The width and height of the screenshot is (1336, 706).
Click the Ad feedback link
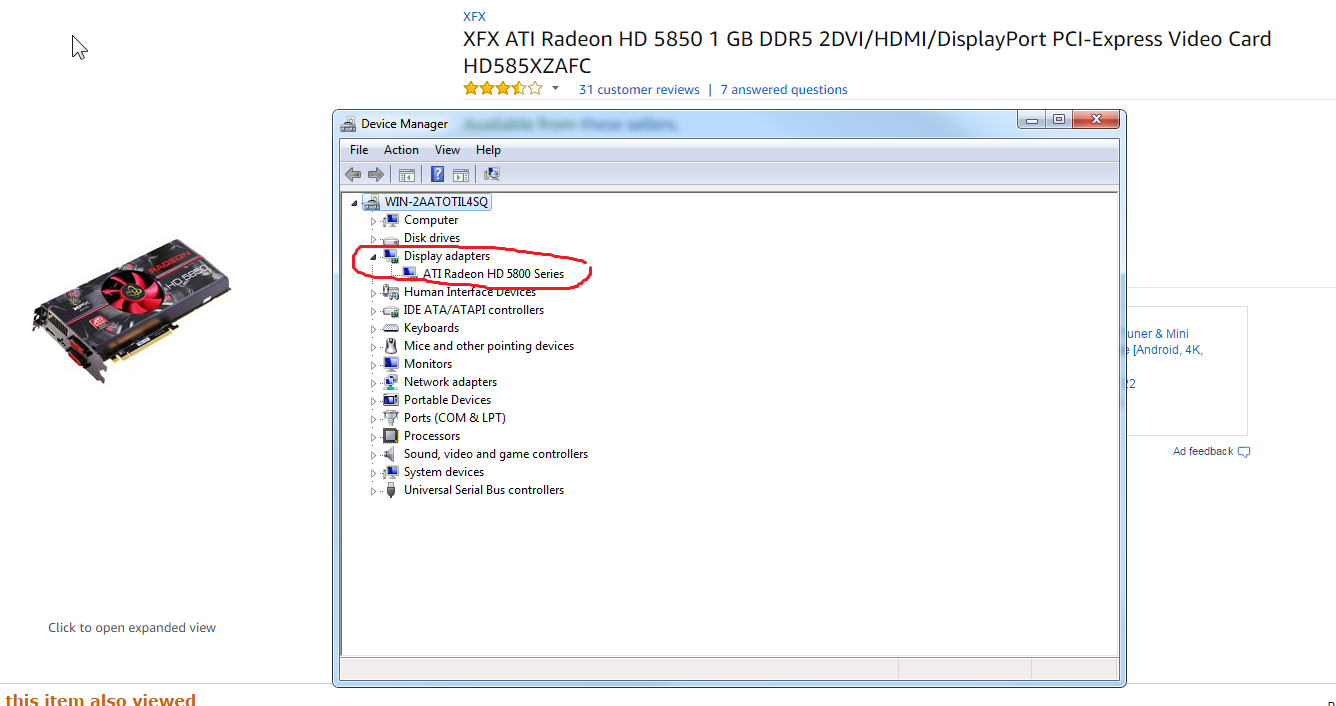(1203, 452)
